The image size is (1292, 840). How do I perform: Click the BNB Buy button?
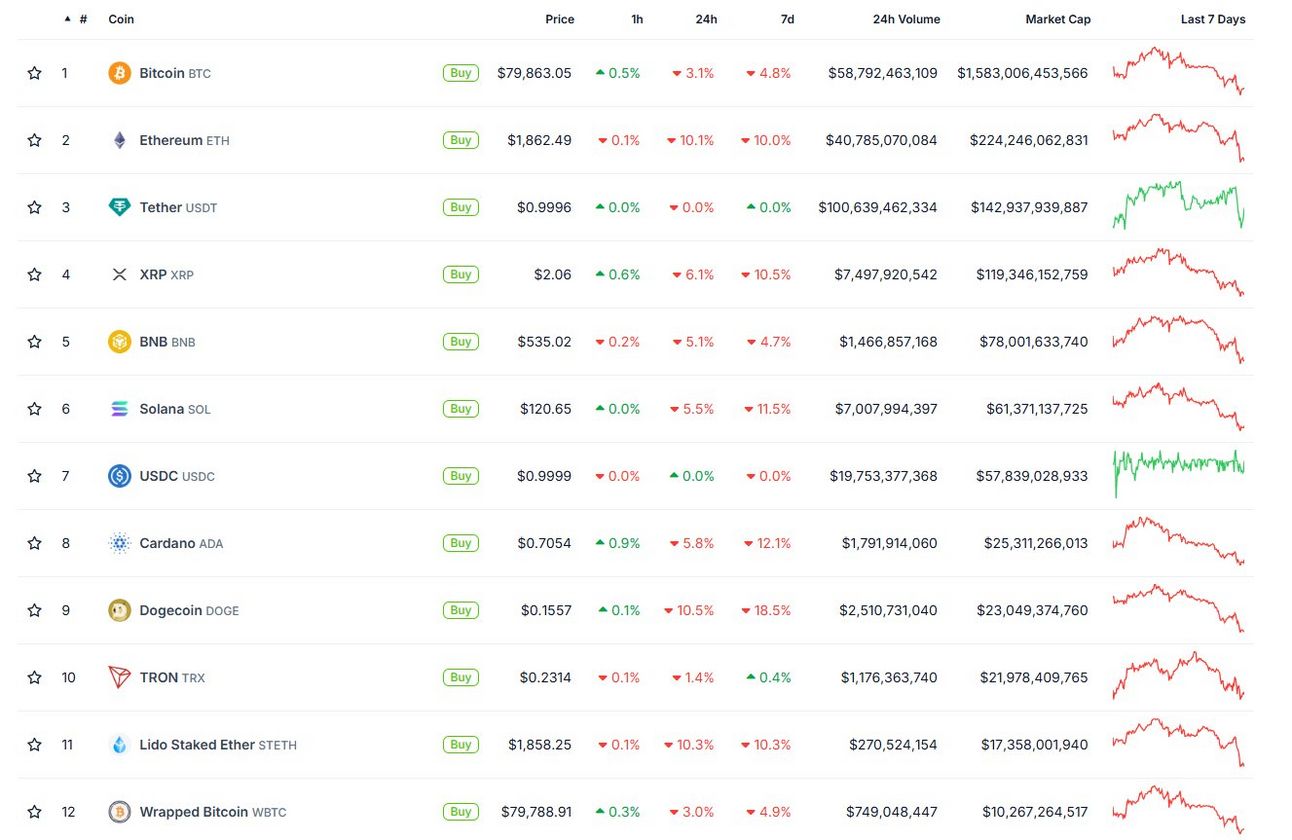(461, 342)
